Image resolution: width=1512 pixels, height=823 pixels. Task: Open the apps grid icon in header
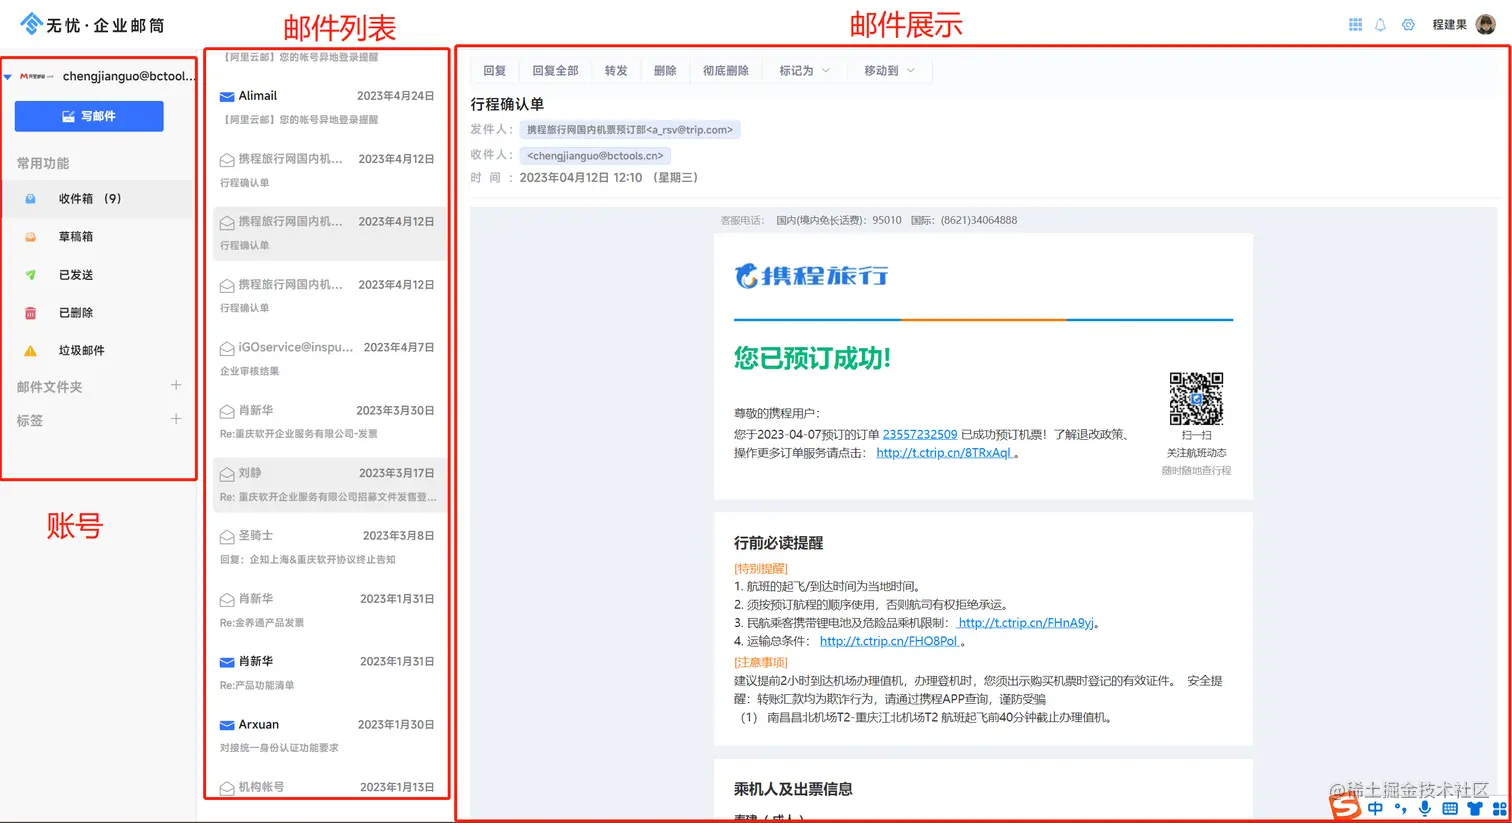1355,25
